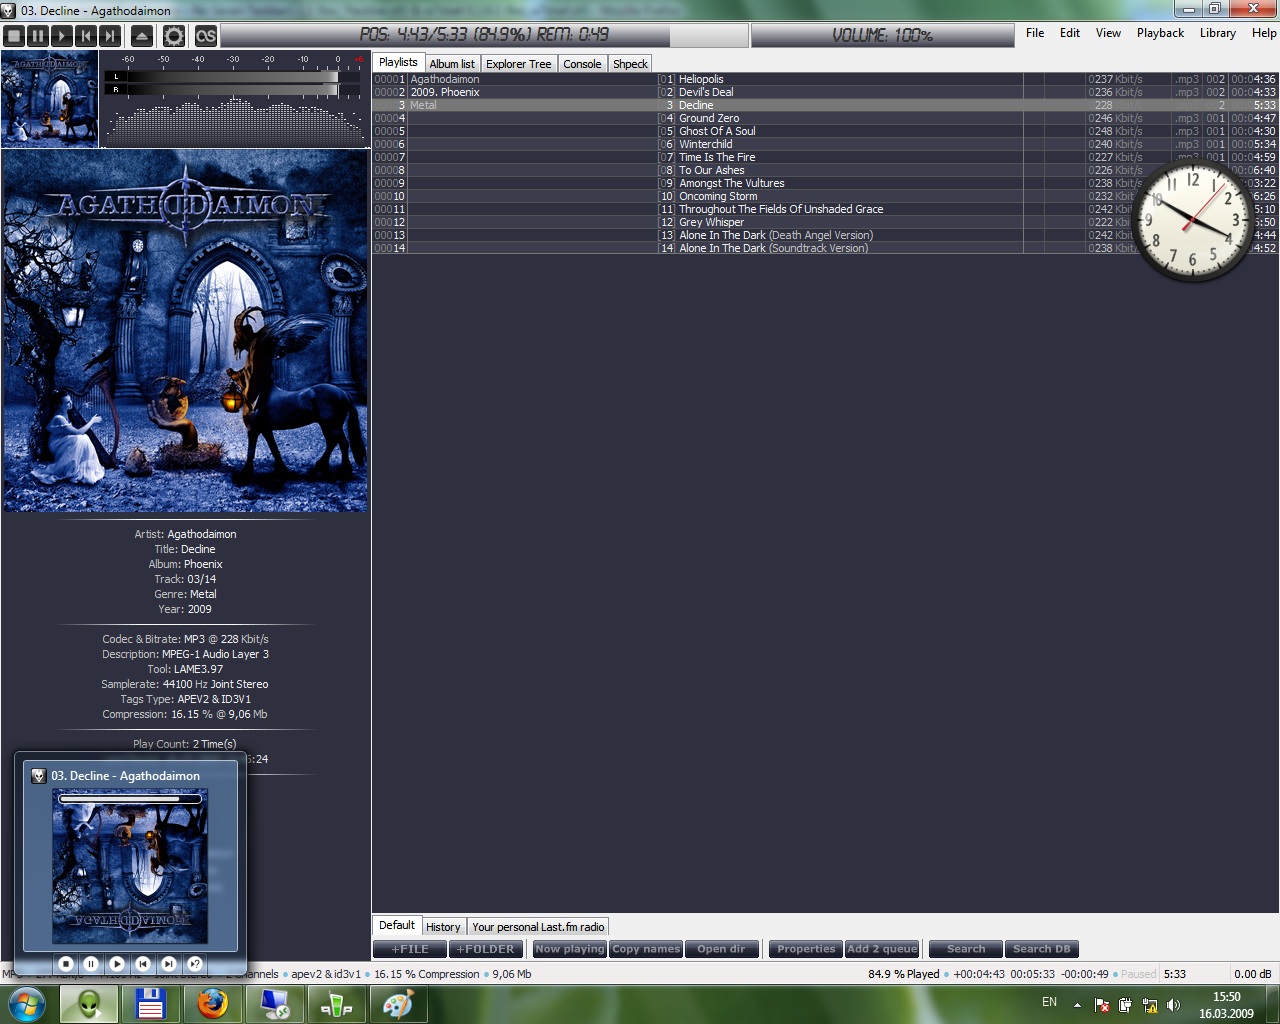
Task: Open the Library menu
Action: click(x=1218, y=33)
